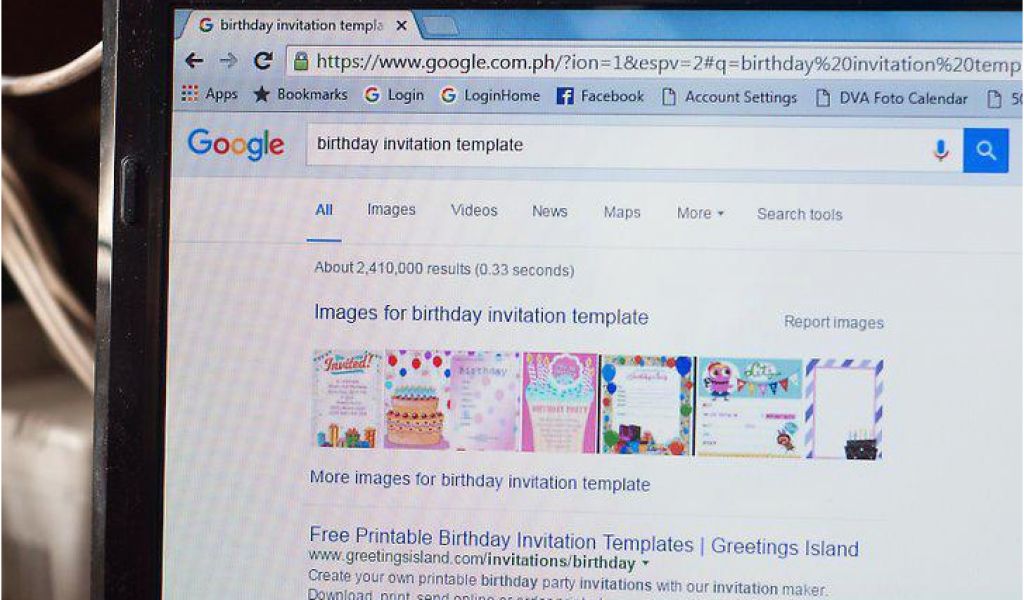This screenshot has width=1024, height=600.
Task: Start voice search with the microphone icon
Action: pyautogui.click(x=940, y=150)
